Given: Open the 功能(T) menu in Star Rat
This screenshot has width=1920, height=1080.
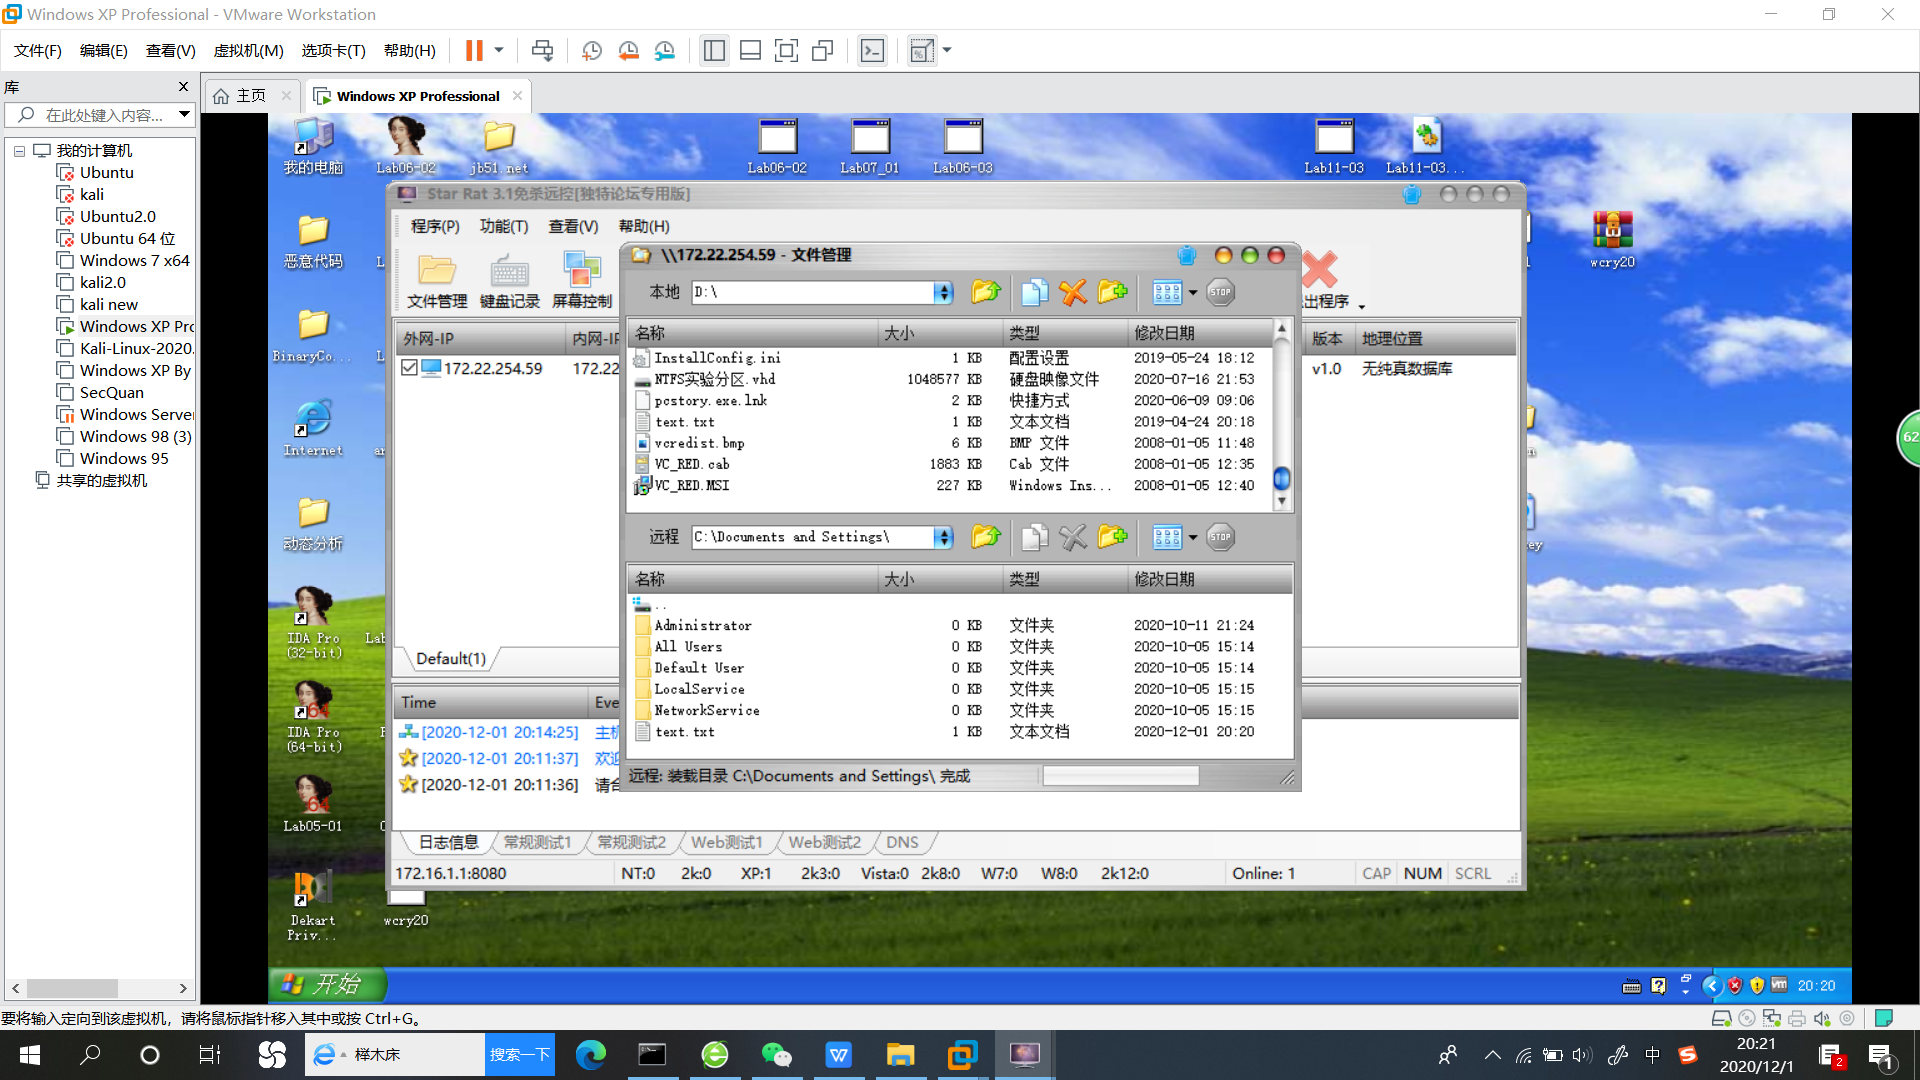Looking at the screenshot, I should pyautogui.click(x=503, y=226).
